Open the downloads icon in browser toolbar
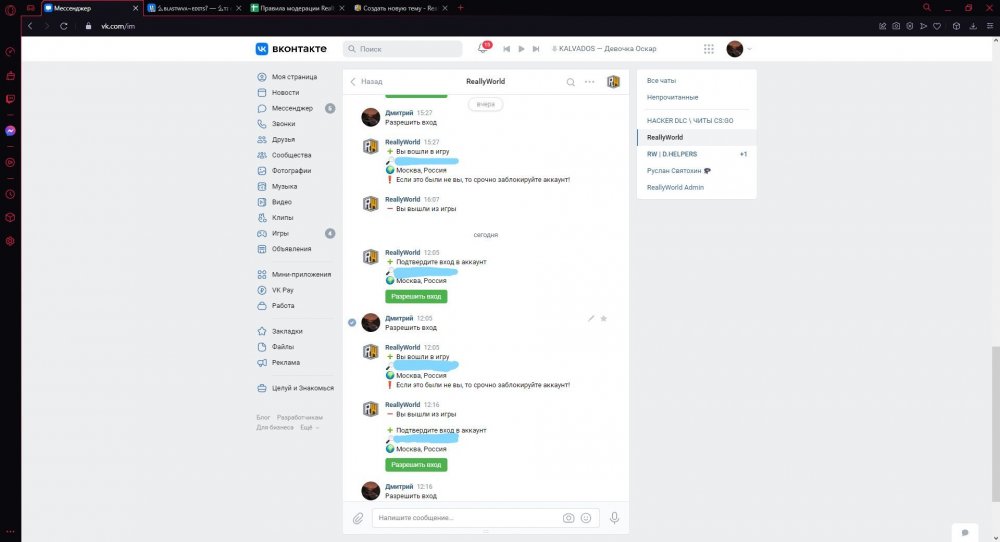Image resolution: width=1000 pixels, height=542 pixels. 973,26
